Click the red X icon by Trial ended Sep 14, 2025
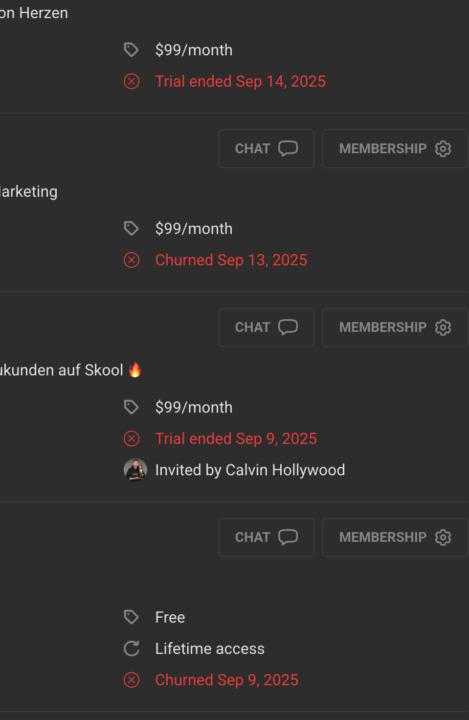This screenshot has height=720, width=469. click(131, 82)
